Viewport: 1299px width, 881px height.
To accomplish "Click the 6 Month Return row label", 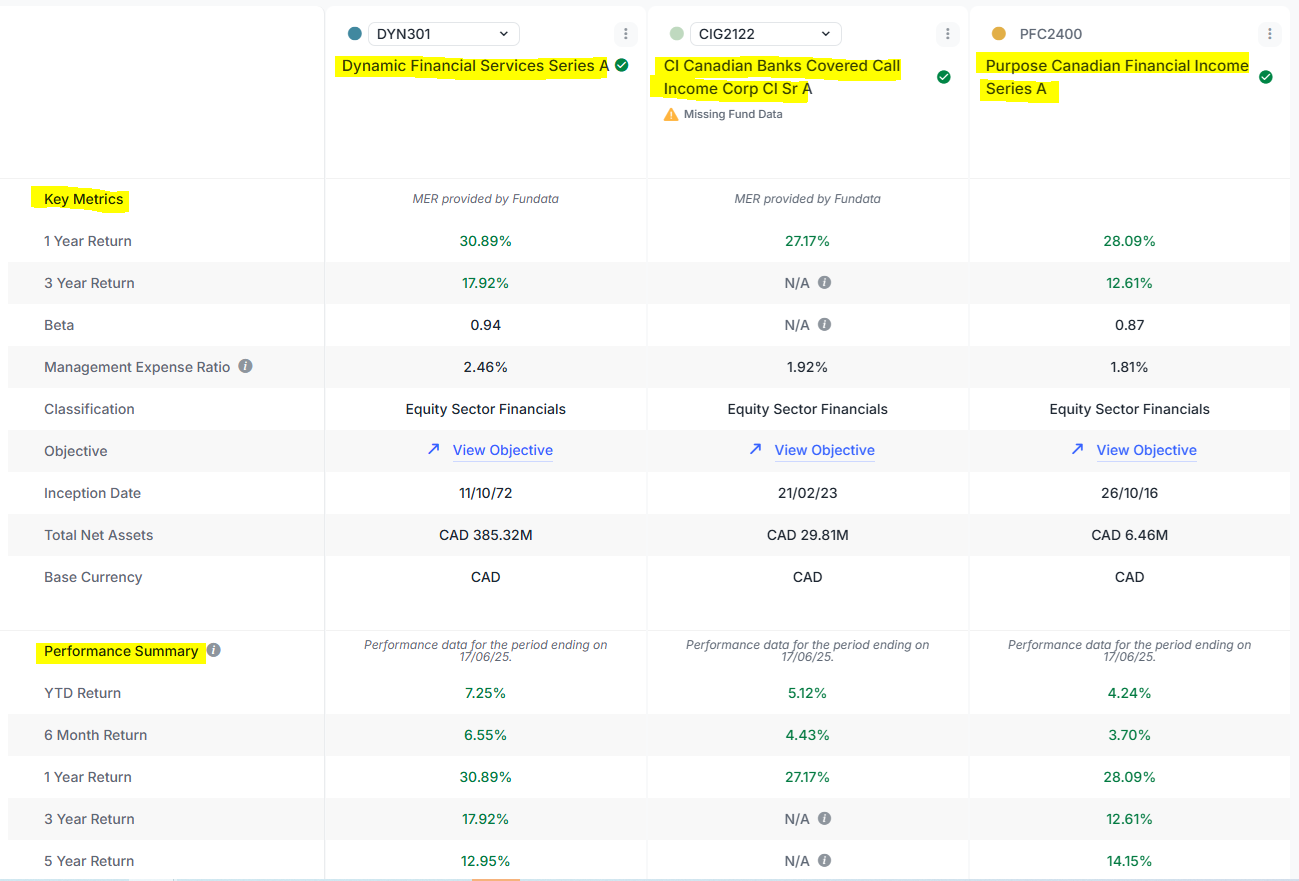I will pyautogui.click(x=95, y=735).
